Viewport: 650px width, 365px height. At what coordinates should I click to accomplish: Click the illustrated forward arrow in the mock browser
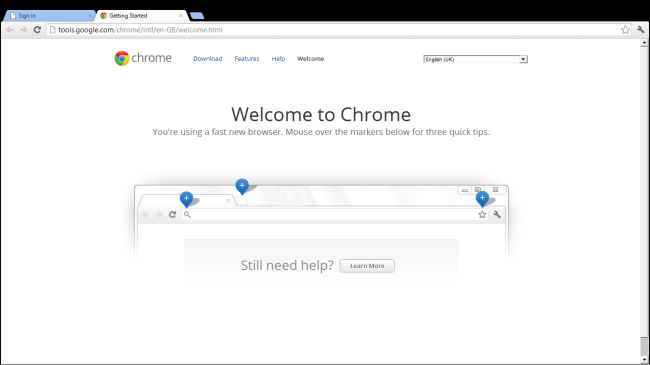coord(159,214)
